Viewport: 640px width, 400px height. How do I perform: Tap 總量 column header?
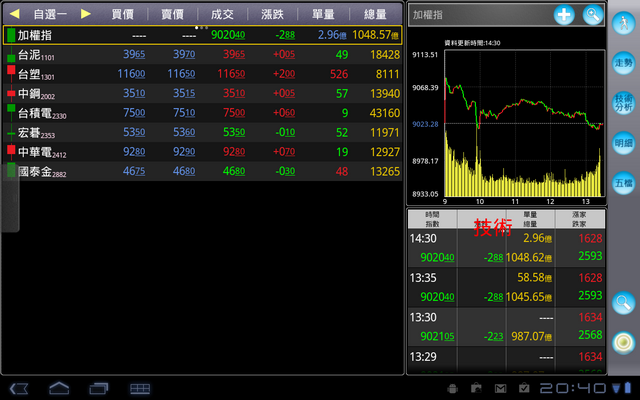click(x=375, y=14)
